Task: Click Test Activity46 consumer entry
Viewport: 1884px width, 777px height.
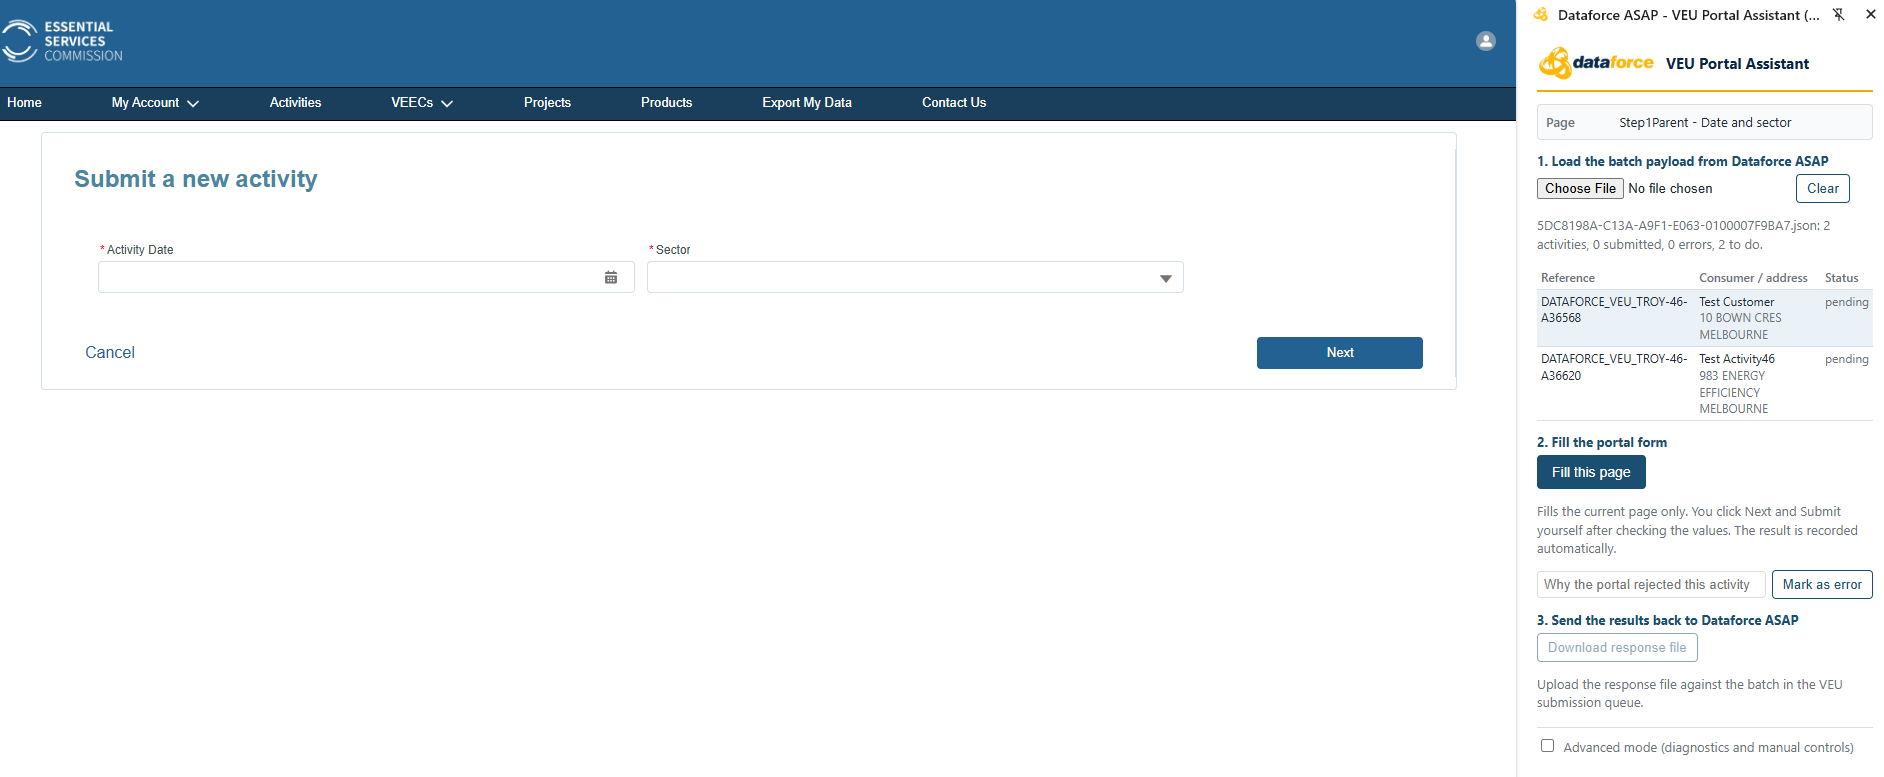Action: [1737, 359]
